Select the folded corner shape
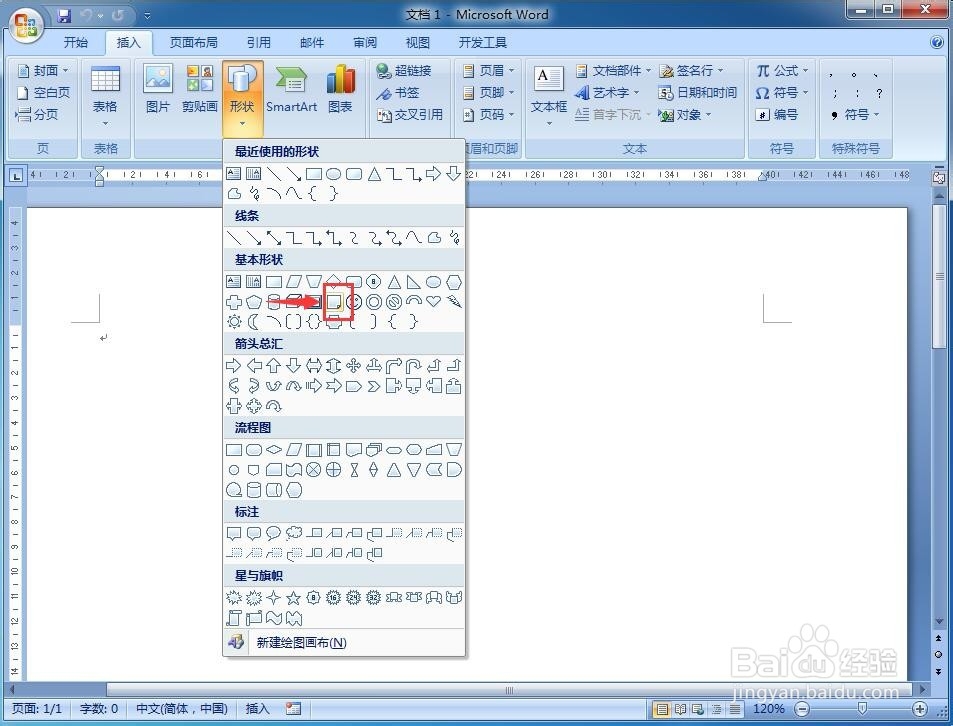The height and width of the screenshot is (726, 953). (334, 301)
